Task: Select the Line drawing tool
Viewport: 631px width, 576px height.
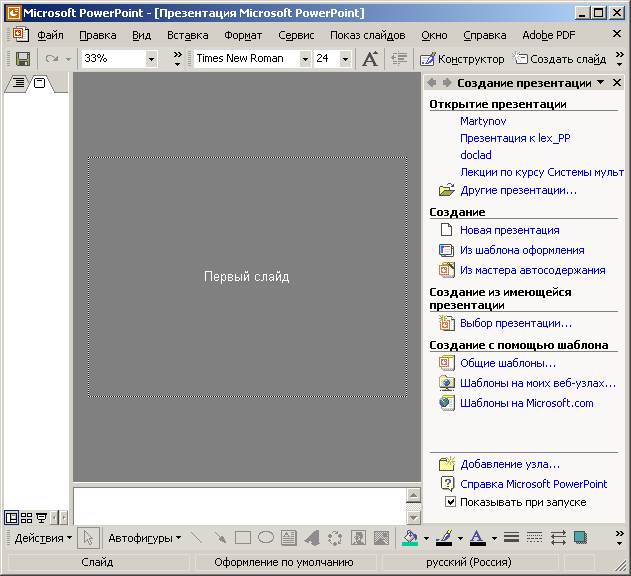Action: tap(196, 538)
